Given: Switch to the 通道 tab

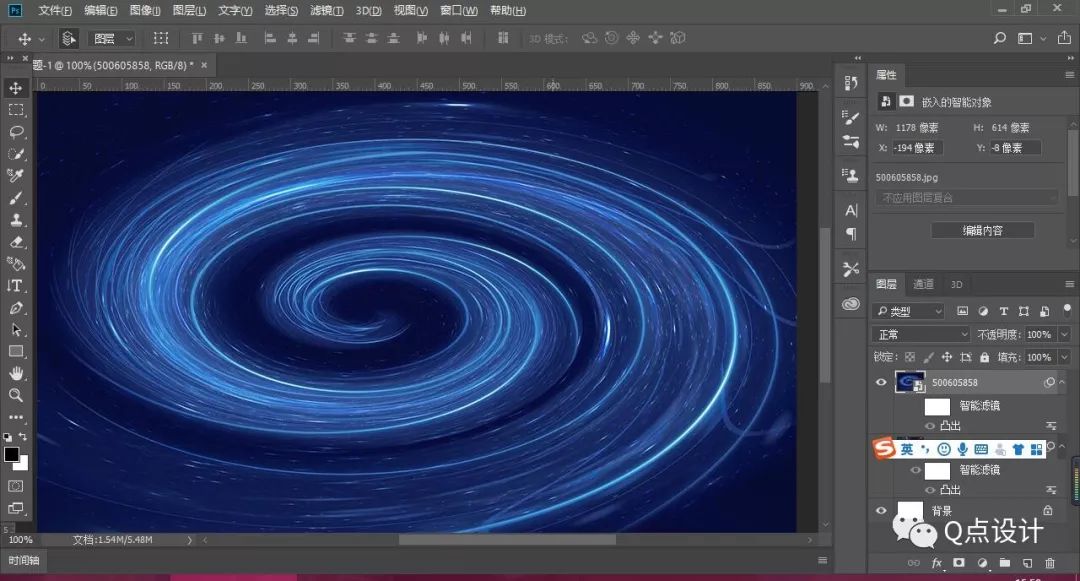Looking at the screenshot, I should (x=923, y=284).
